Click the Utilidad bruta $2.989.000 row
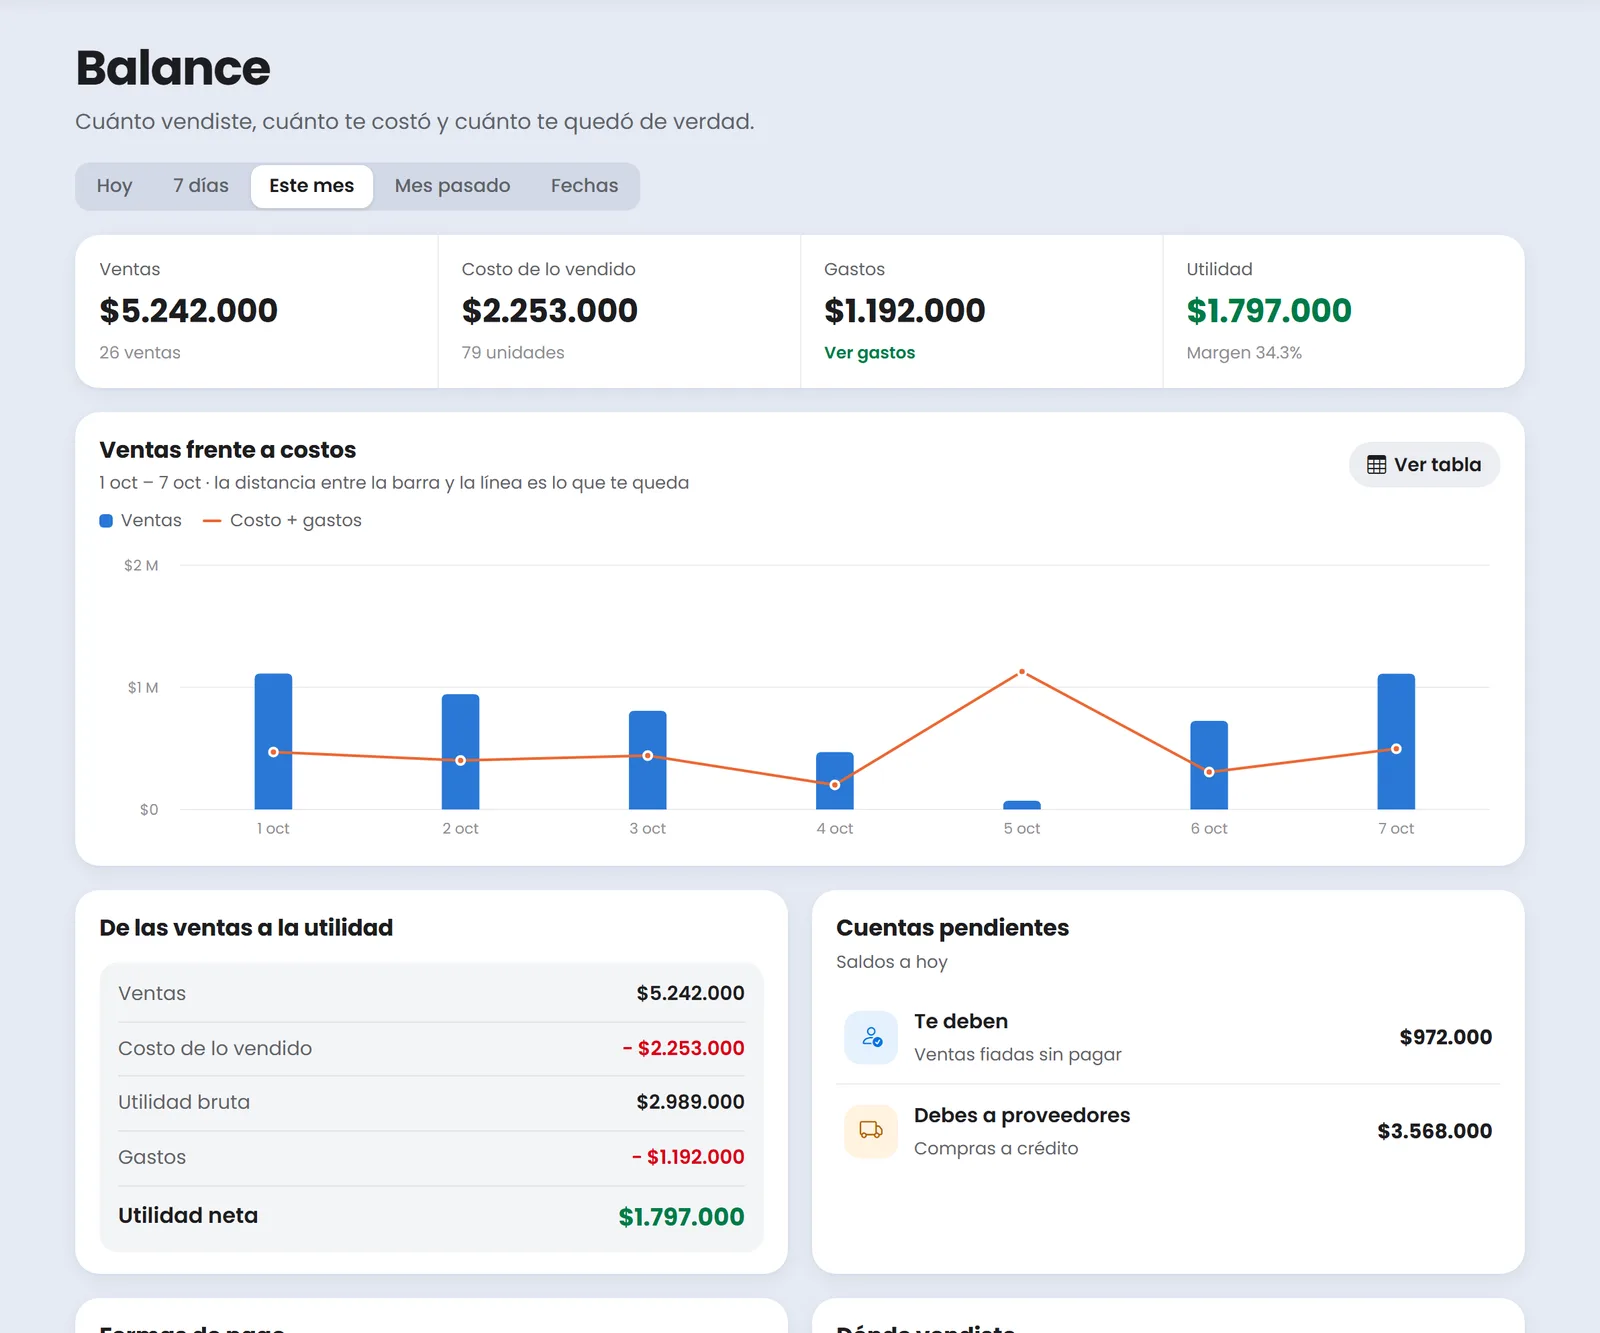Image resolution: width=1600 pixels, height=1333 pixels. (x=431, y=1102)
